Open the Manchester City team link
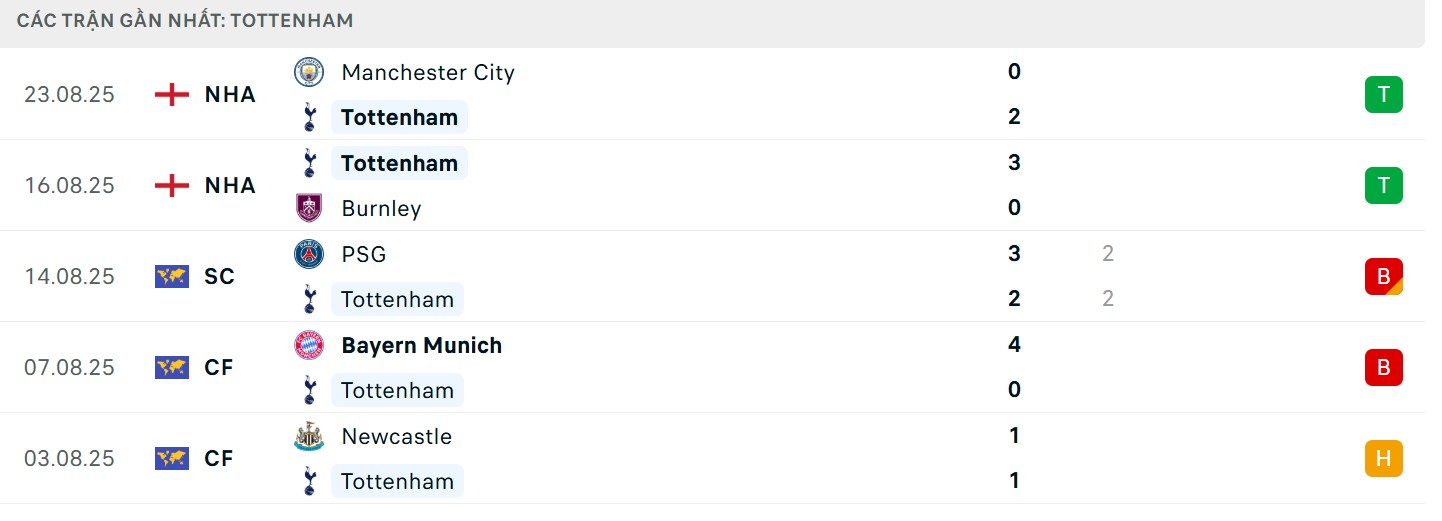The height and width of the screenshot is (521, 1442). (427, 72)
